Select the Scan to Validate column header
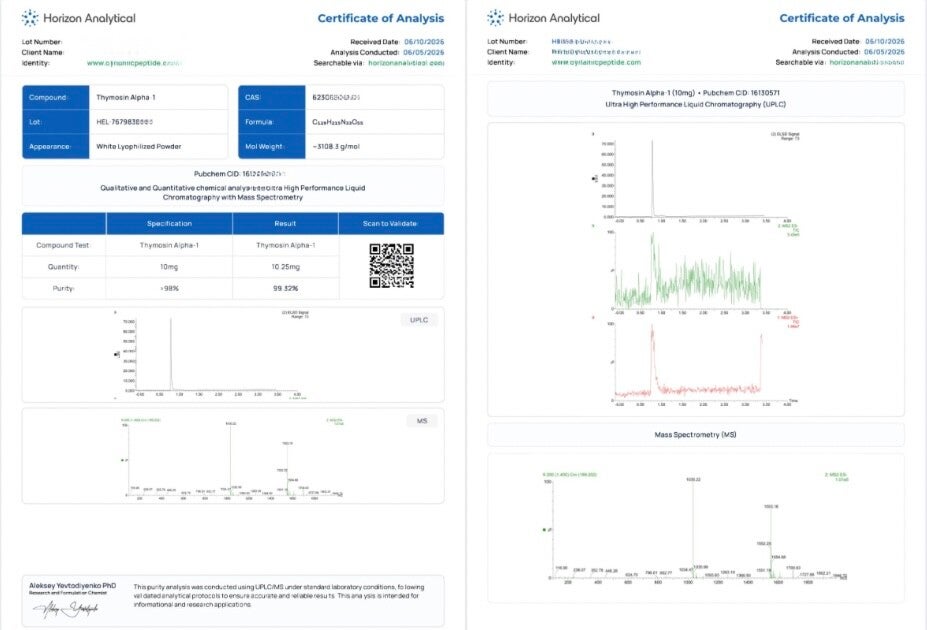 tap(391, 223)
